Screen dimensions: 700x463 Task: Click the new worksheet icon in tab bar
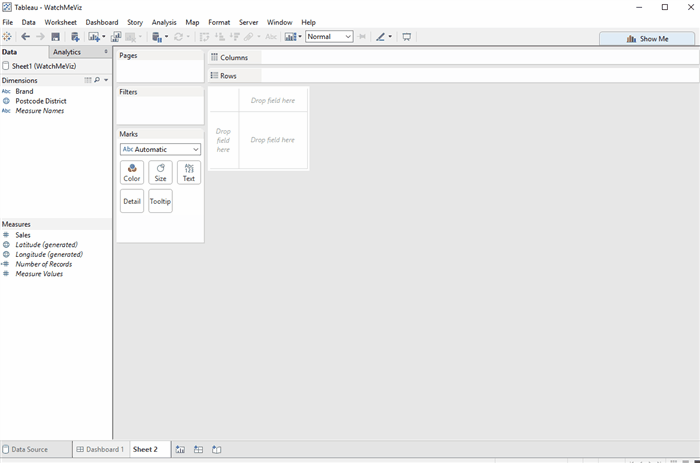click(x=180, y=449)
